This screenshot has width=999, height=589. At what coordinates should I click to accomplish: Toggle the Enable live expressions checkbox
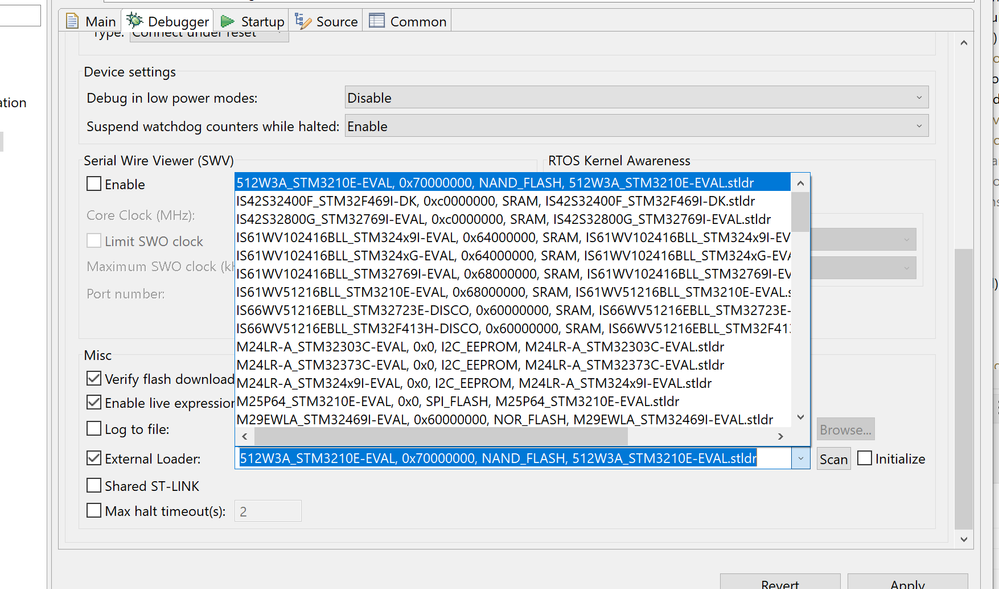[x=94, y=403]
